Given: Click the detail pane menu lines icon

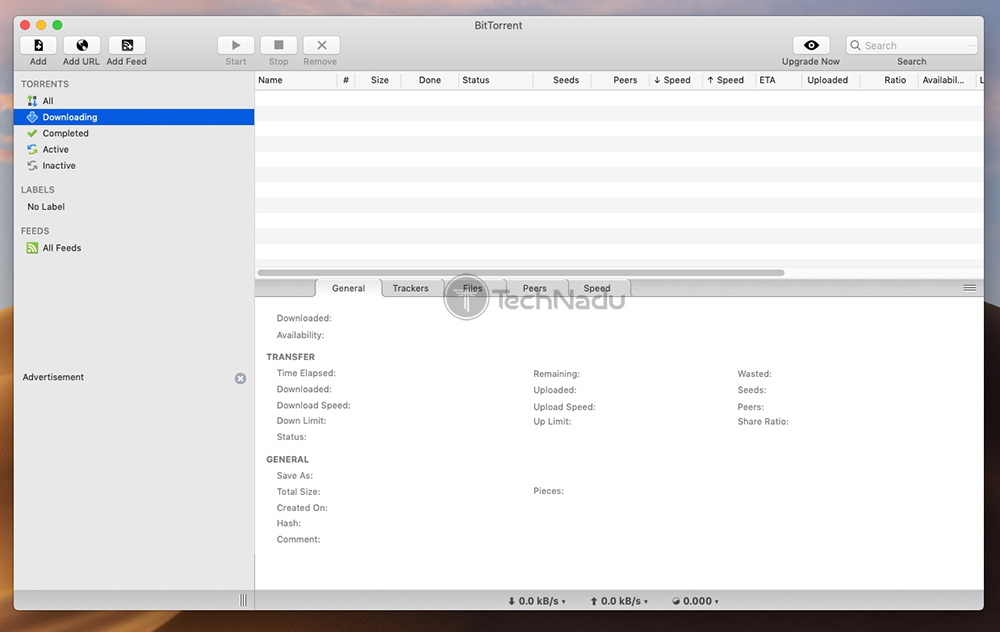Looking at the screenshot, I should click(x=969, y=288).
